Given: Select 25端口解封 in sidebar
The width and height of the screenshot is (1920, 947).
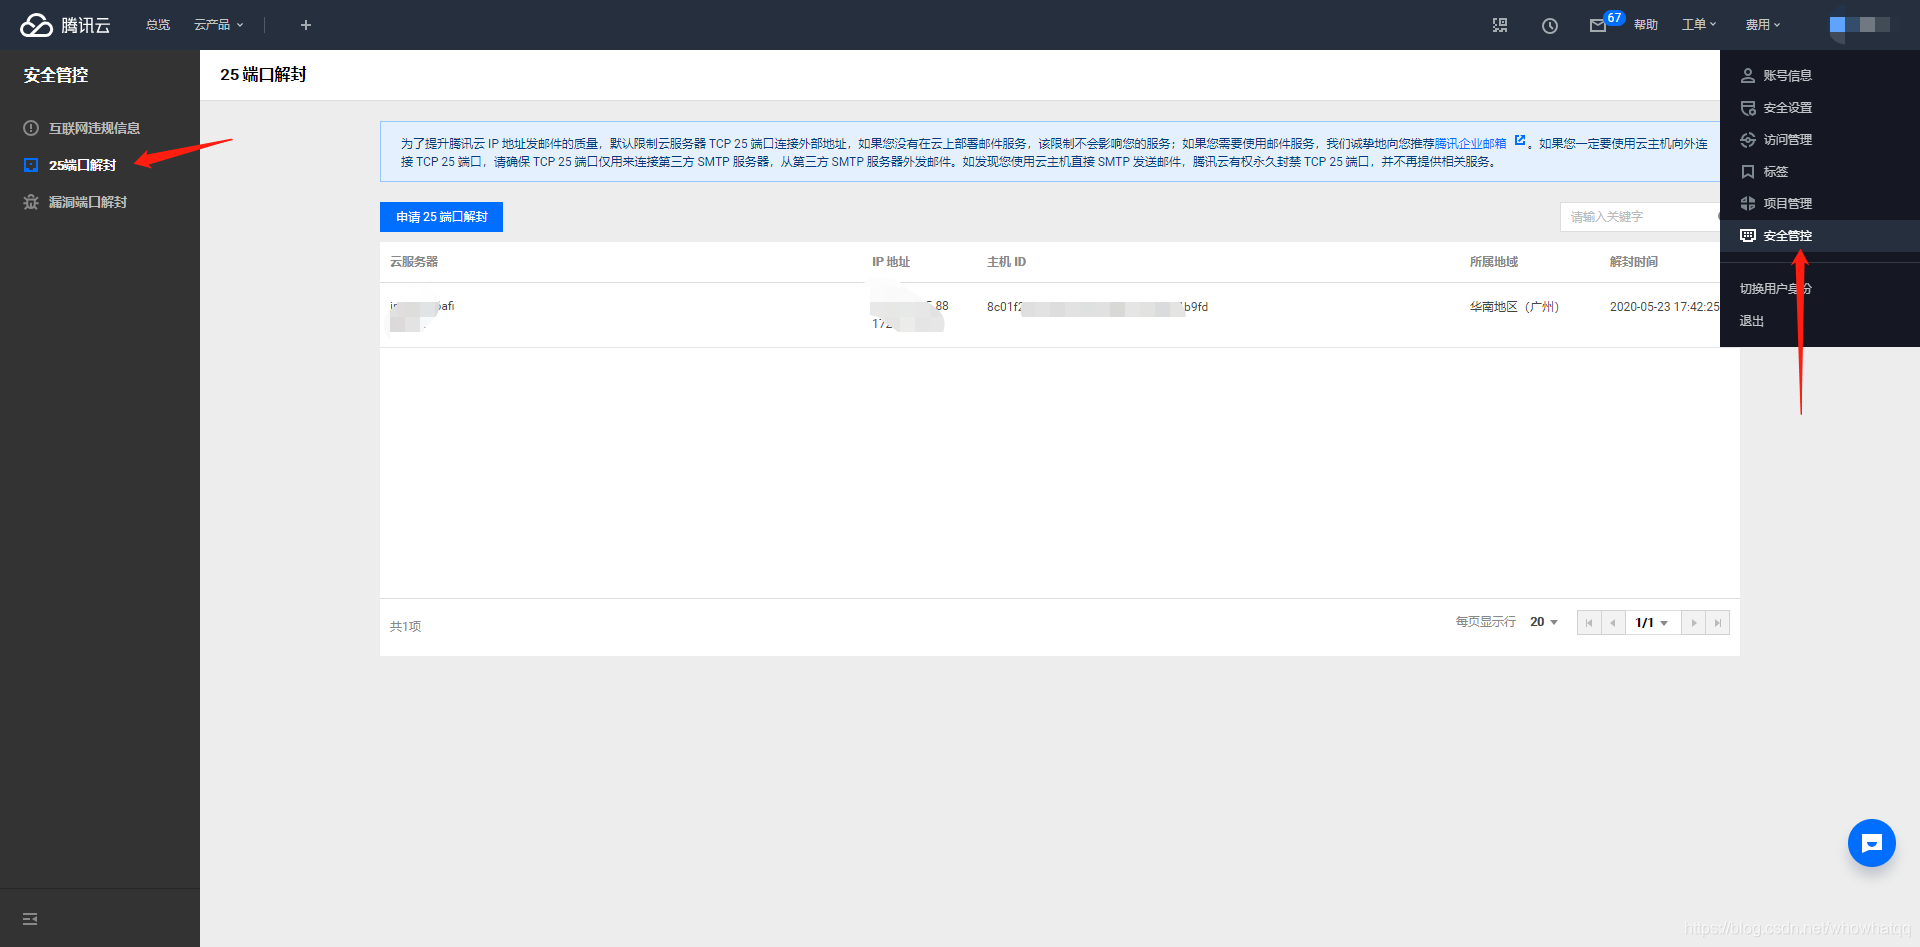Looking at the screenshot, I should (x=82, y=165).
